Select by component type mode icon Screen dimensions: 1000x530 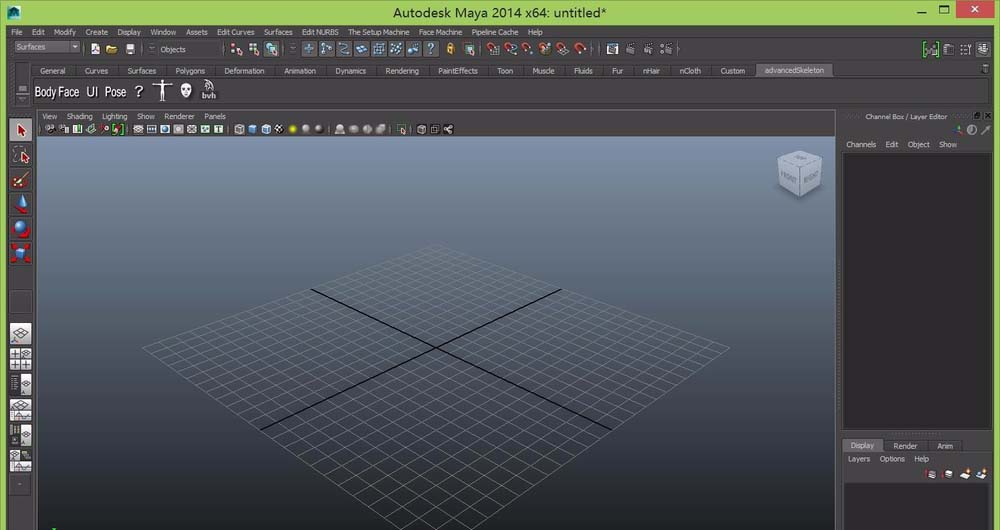[272, 48]
